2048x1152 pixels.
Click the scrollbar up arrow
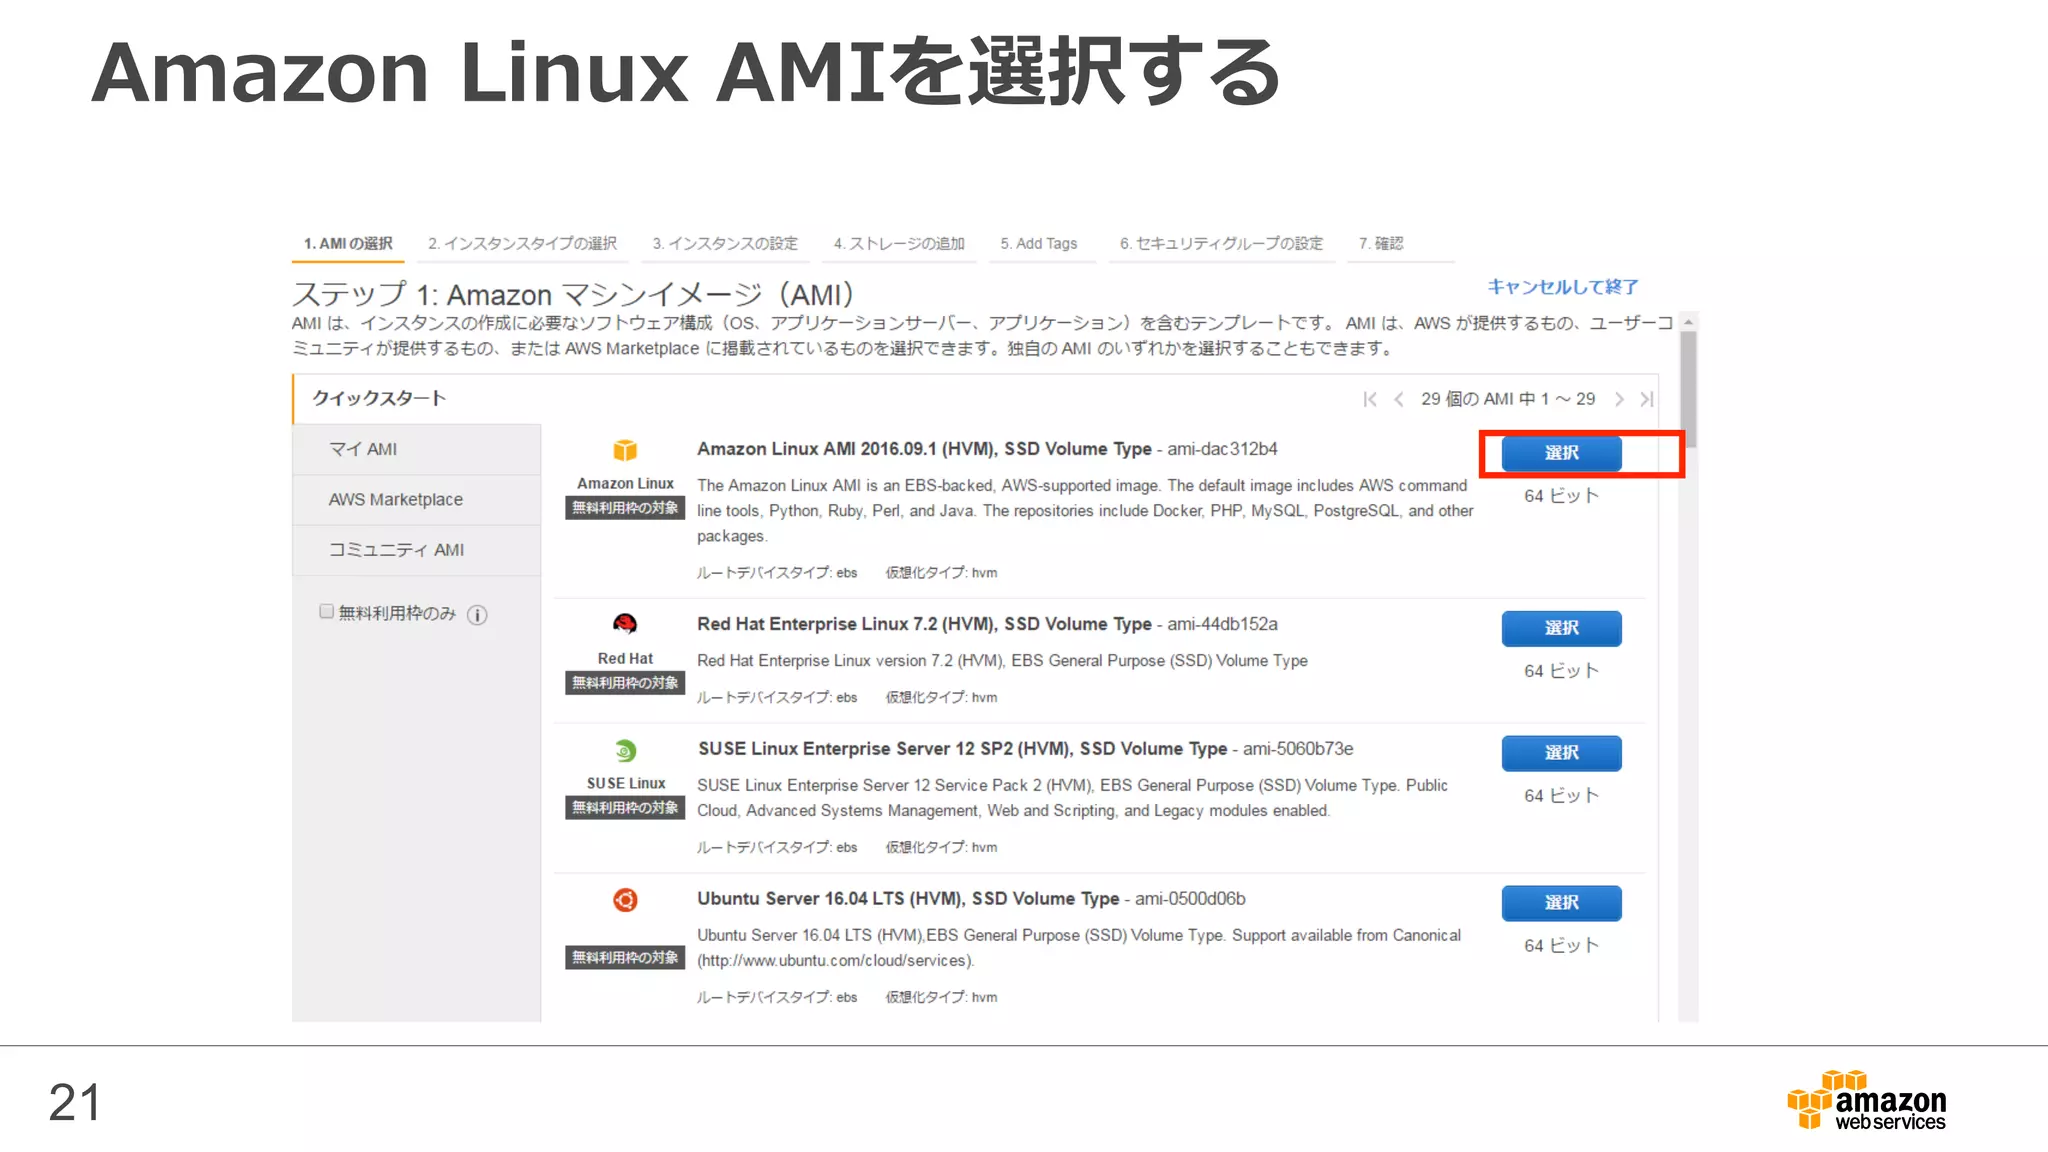[x=1688, y=322]
